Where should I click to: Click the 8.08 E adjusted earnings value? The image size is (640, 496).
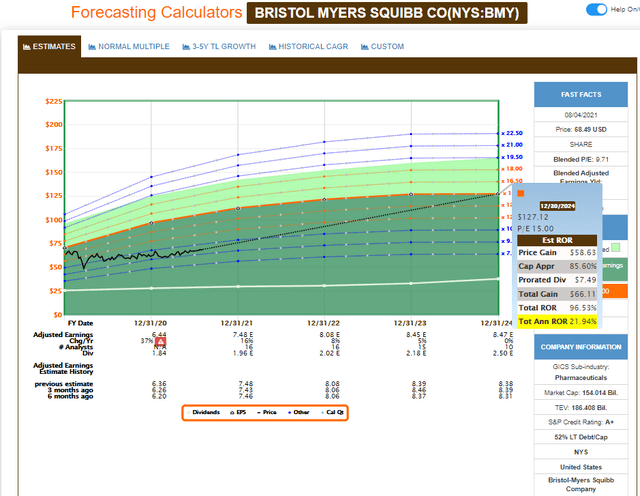pyautogui.click(x=330, y=335)
